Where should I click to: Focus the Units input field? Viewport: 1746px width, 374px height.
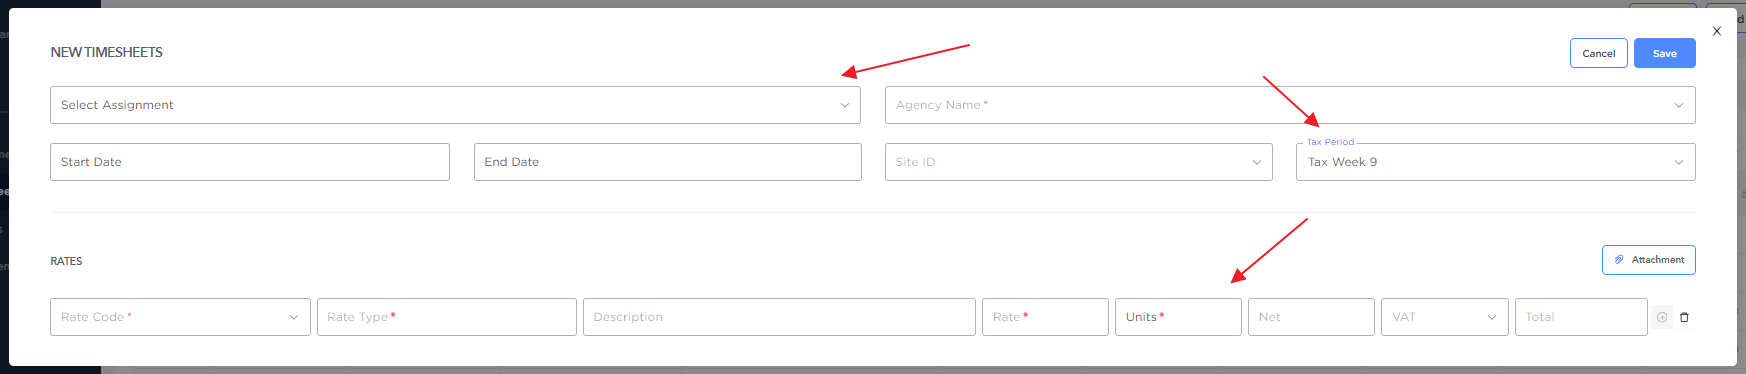[x=1178, y=317]
